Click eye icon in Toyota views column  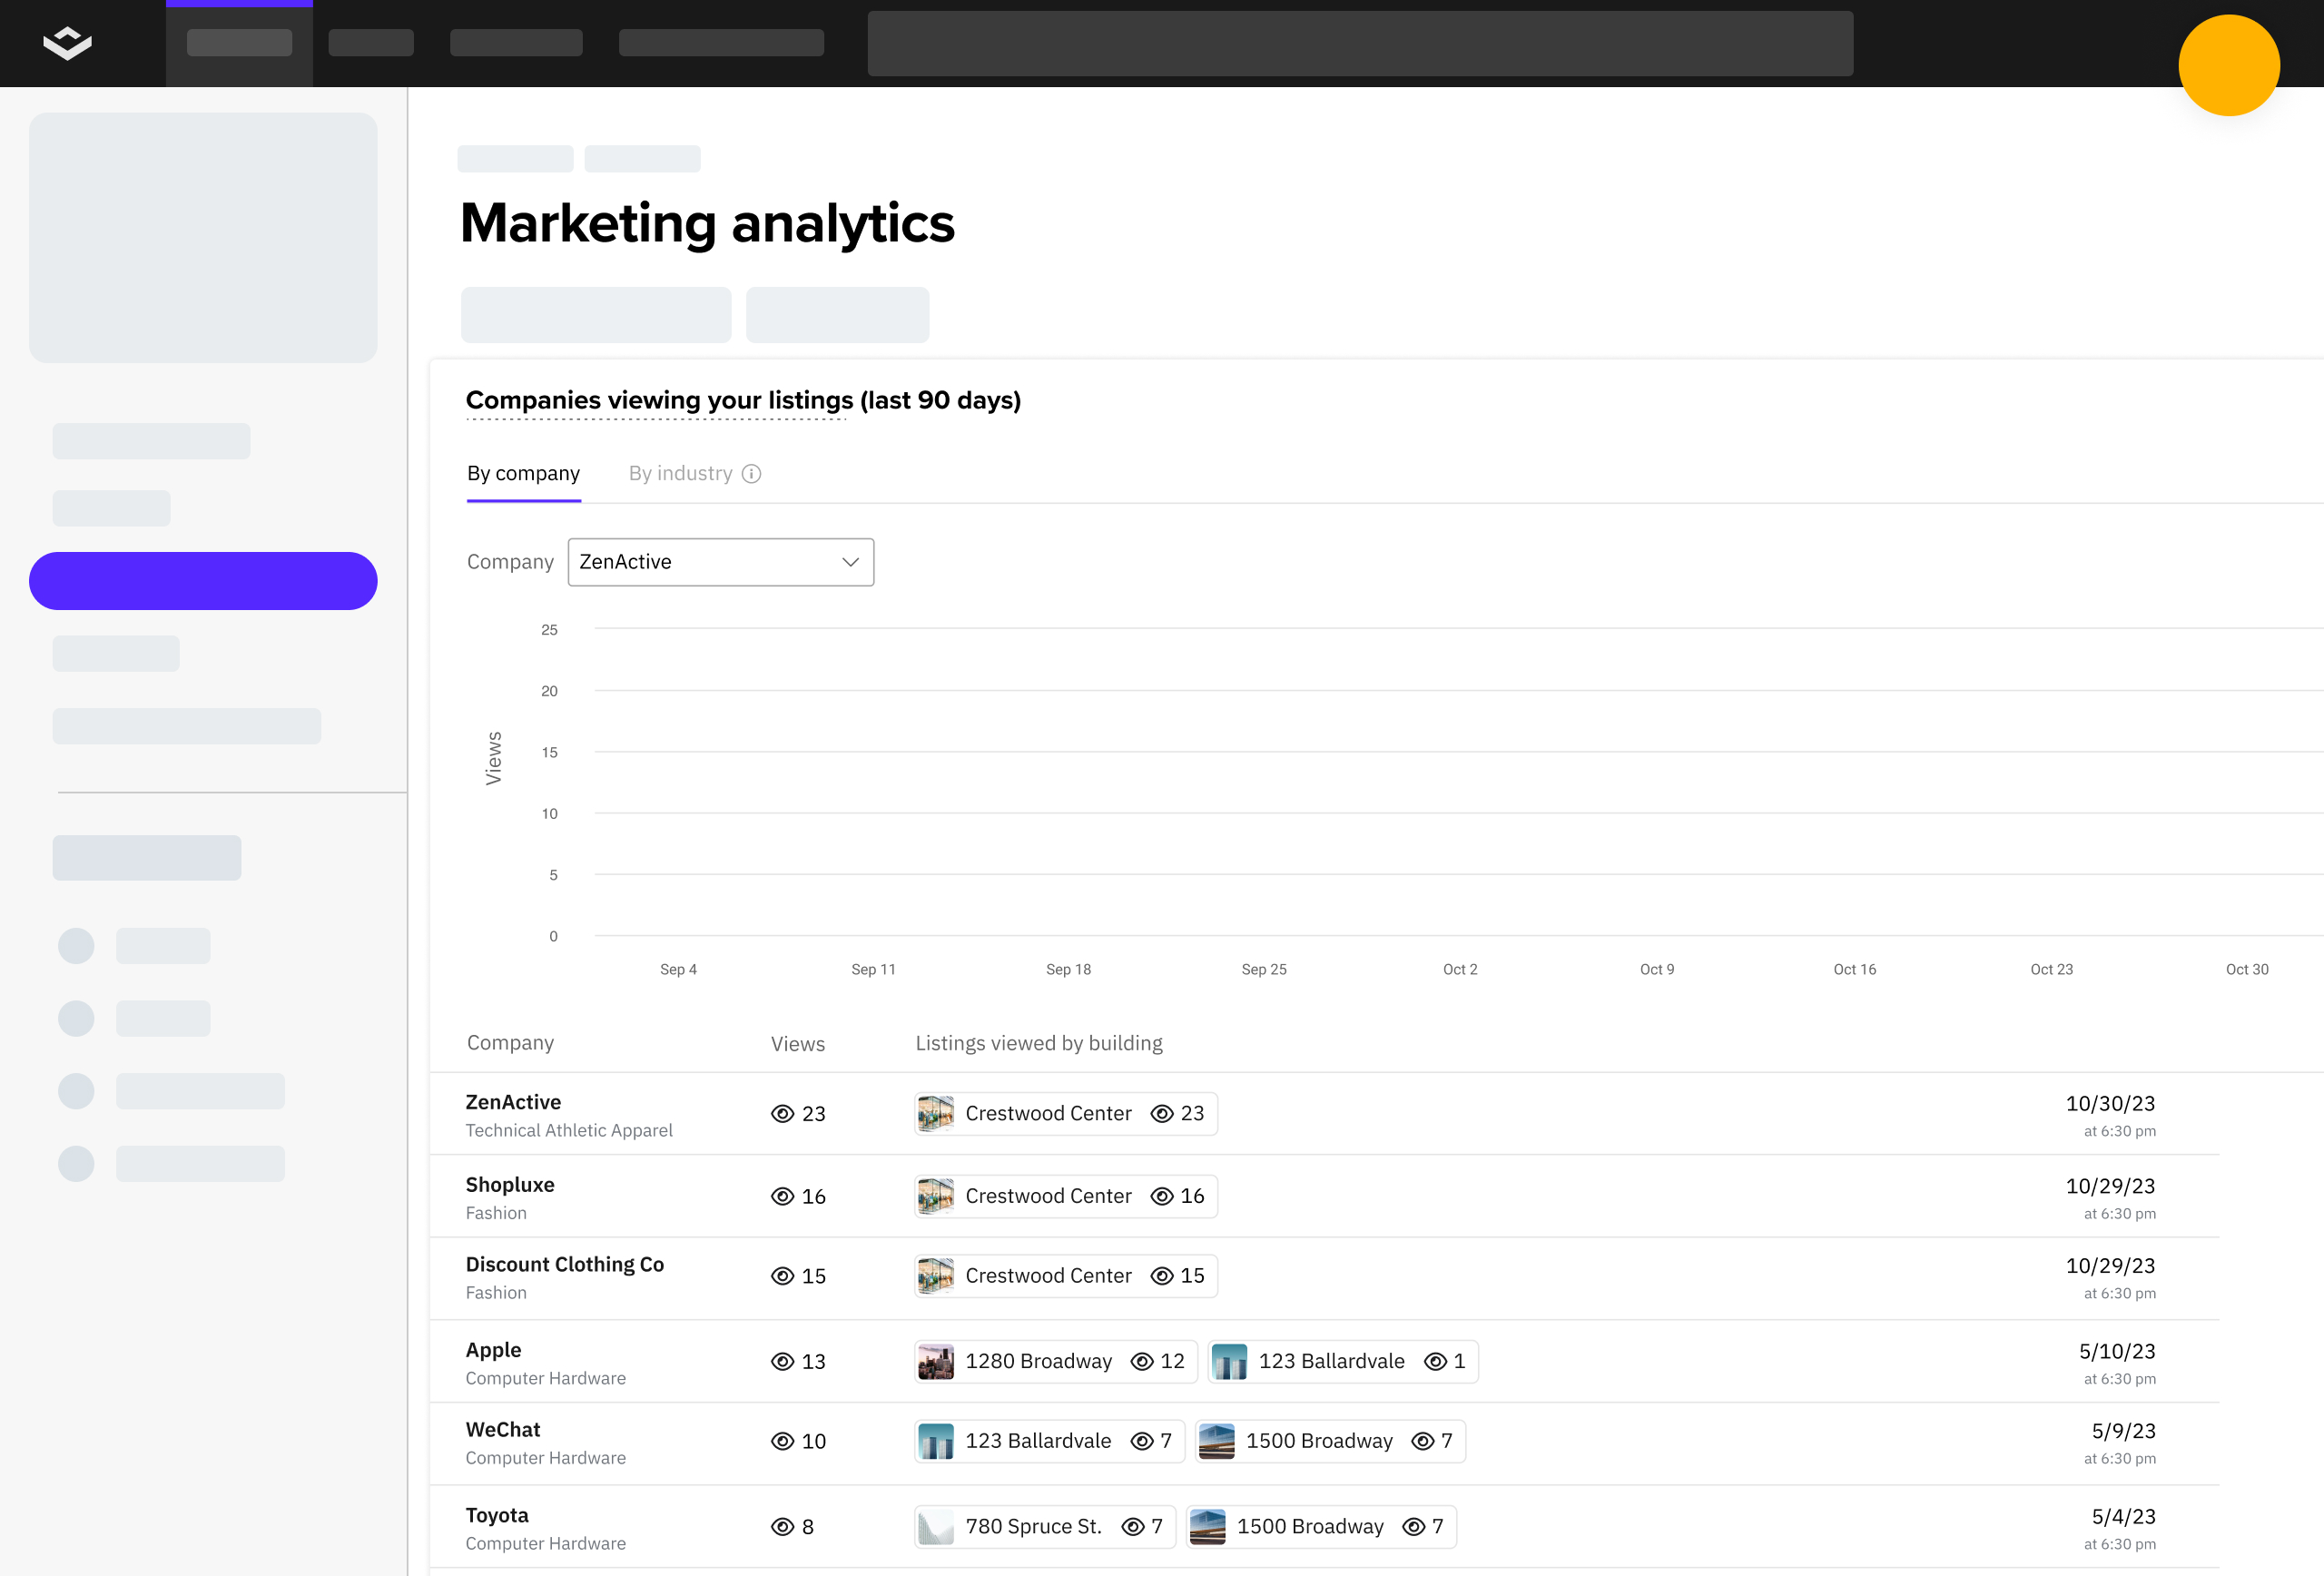782,1527
